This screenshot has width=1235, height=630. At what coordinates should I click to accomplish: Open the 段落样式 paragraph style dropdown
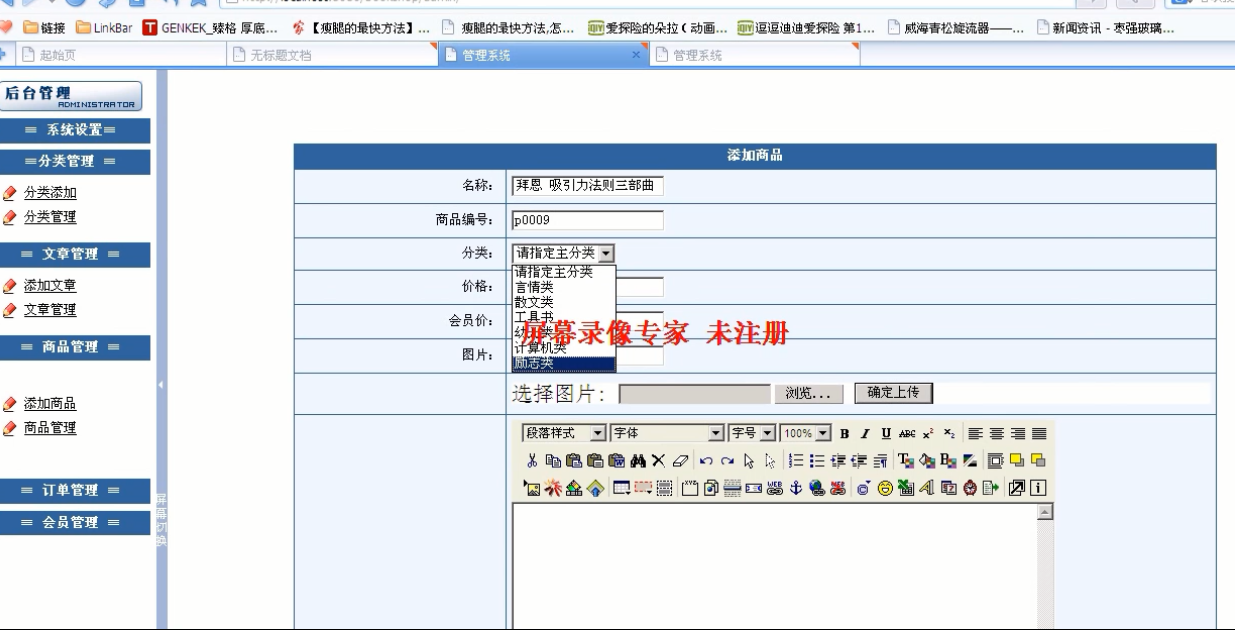tap(564, 433)
